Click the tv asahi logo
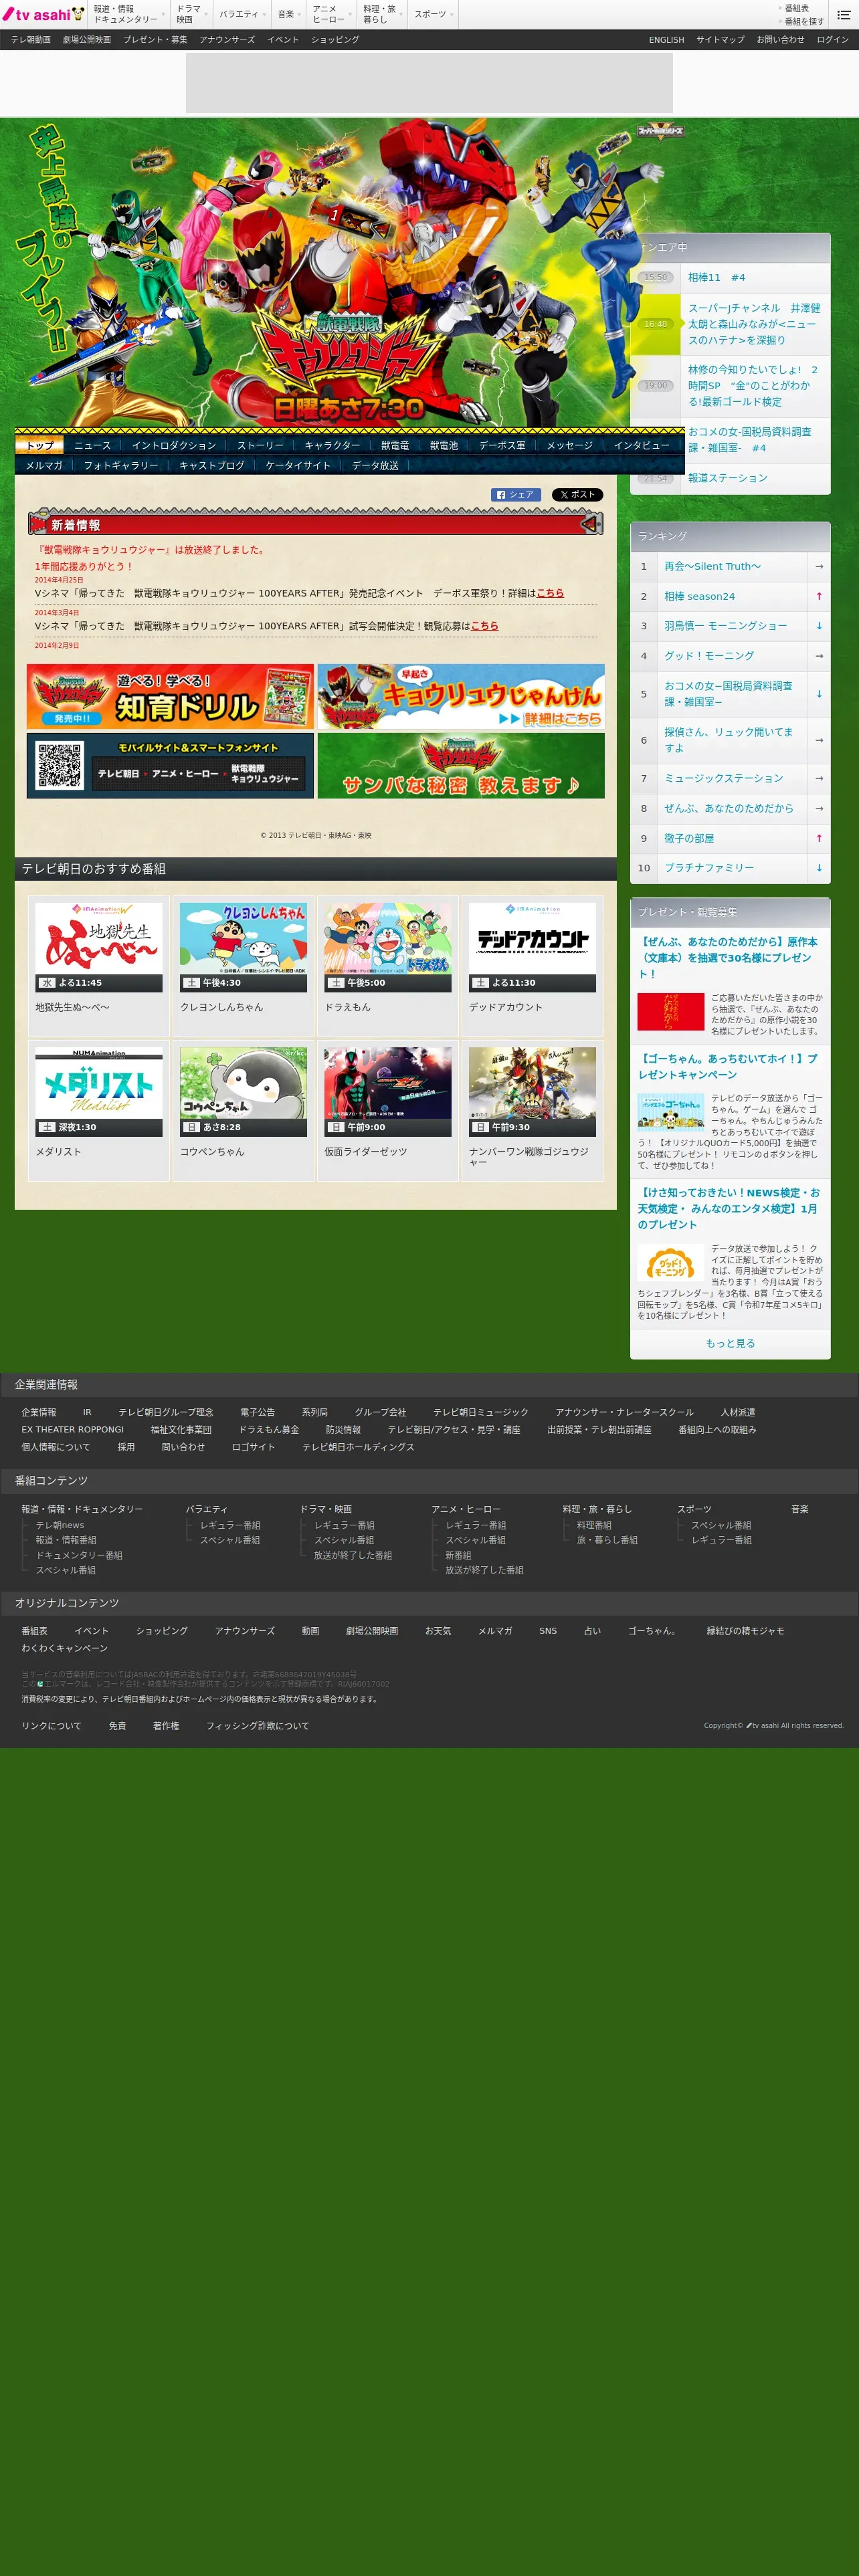Viewport: 859px width, 2576px height. [43, 14]
